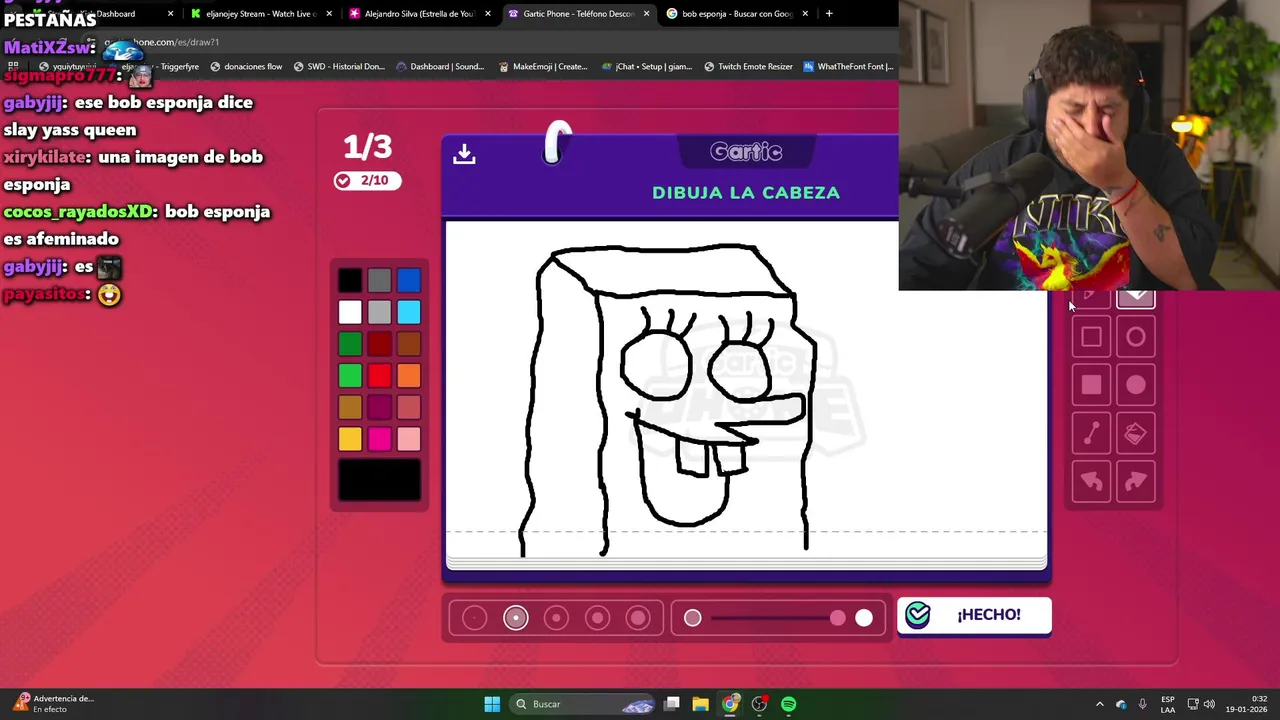Choose the fourth brush size
The width and height of the screenshot is (1280, 720).
tap(598, 618)
